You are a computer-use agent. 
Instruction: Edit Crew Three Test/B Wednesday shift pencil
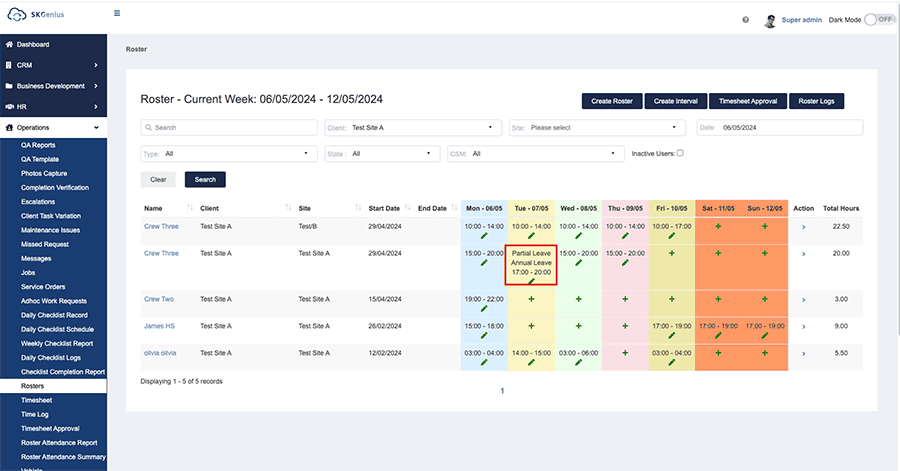(579, 236)
